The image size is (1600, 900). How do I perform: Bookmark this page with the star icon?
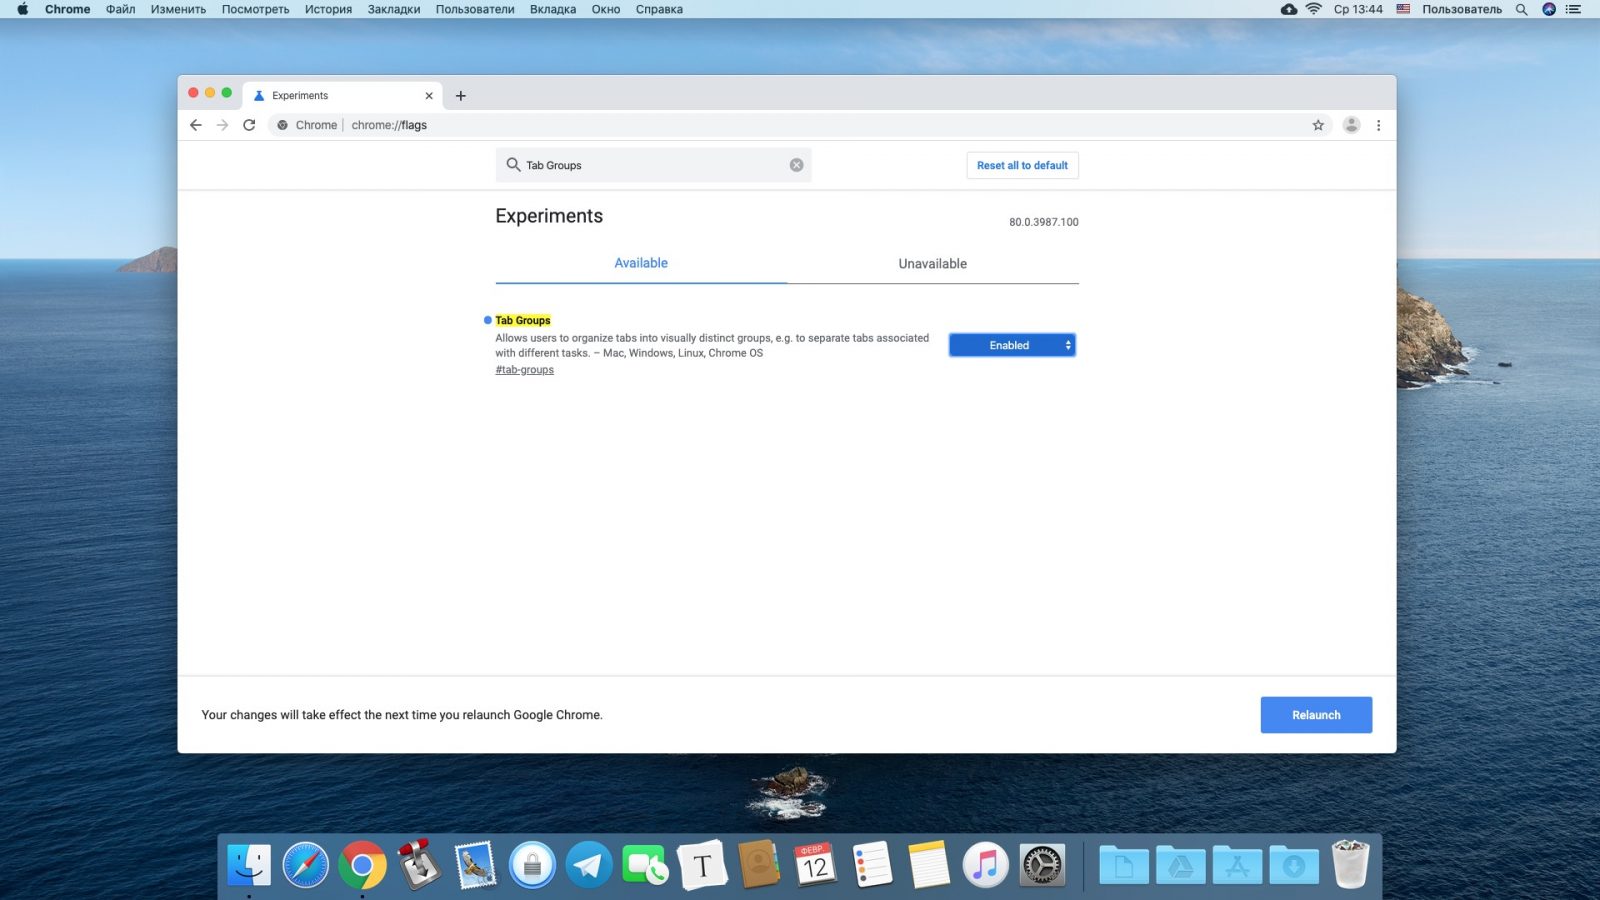pos(1318,125)
